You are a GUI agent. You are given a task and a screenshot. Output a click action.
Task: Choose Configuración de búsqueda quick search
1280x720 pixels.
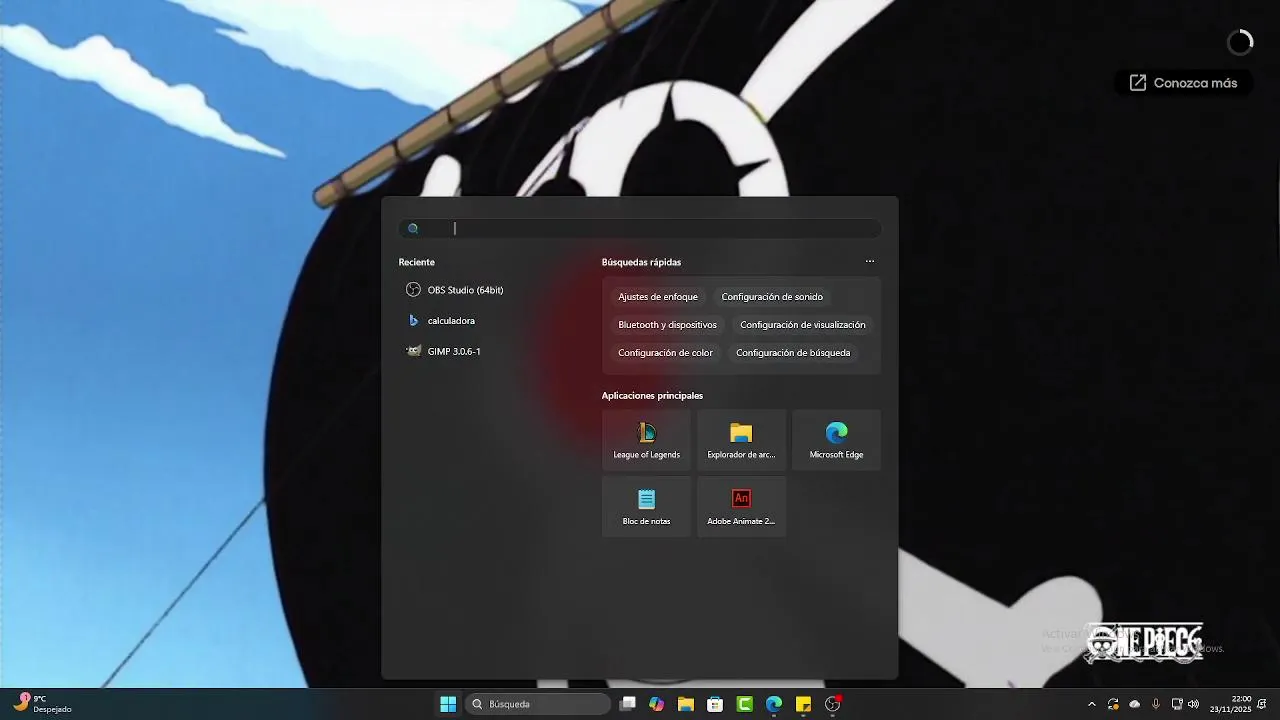tap(793, 353)
